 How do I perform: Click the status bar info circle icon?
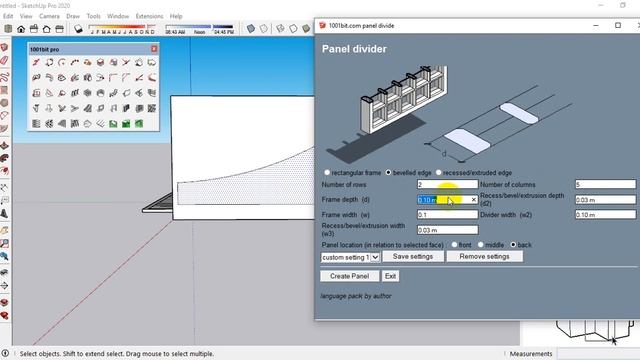tap(5, 353)
